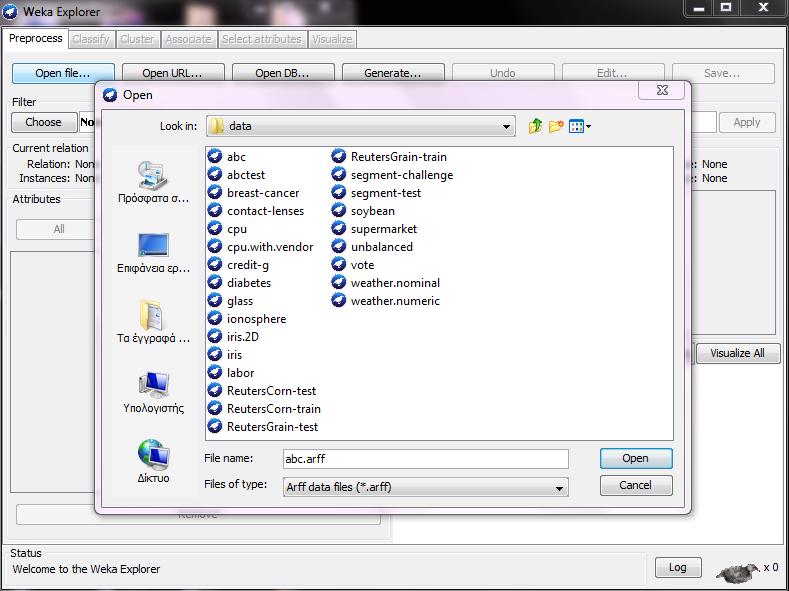Select the labor file icon
This screenshot has height=591, width=789.
215,373
